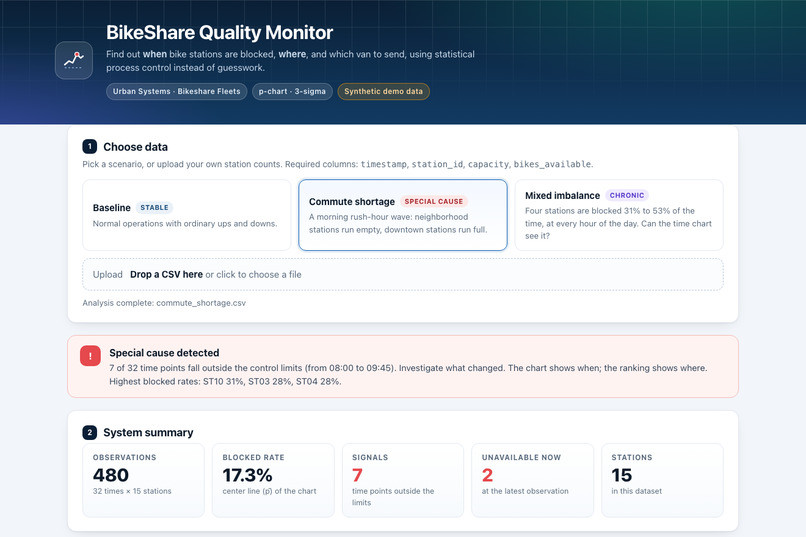This screenshot has height=537, width=806.
Task: Click the Stations 15 stat card
Action: pyautogui.click(x=663, y=480)
